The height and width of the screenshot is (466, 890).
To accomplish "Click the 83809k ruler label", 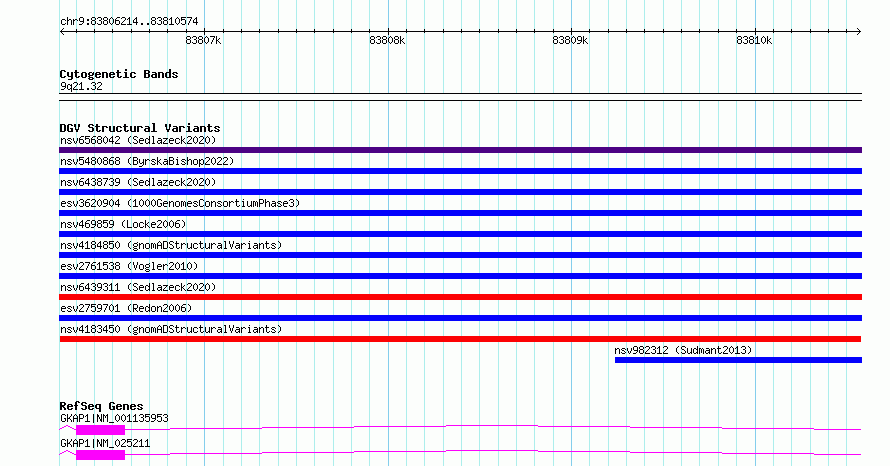I will point(570,40).
